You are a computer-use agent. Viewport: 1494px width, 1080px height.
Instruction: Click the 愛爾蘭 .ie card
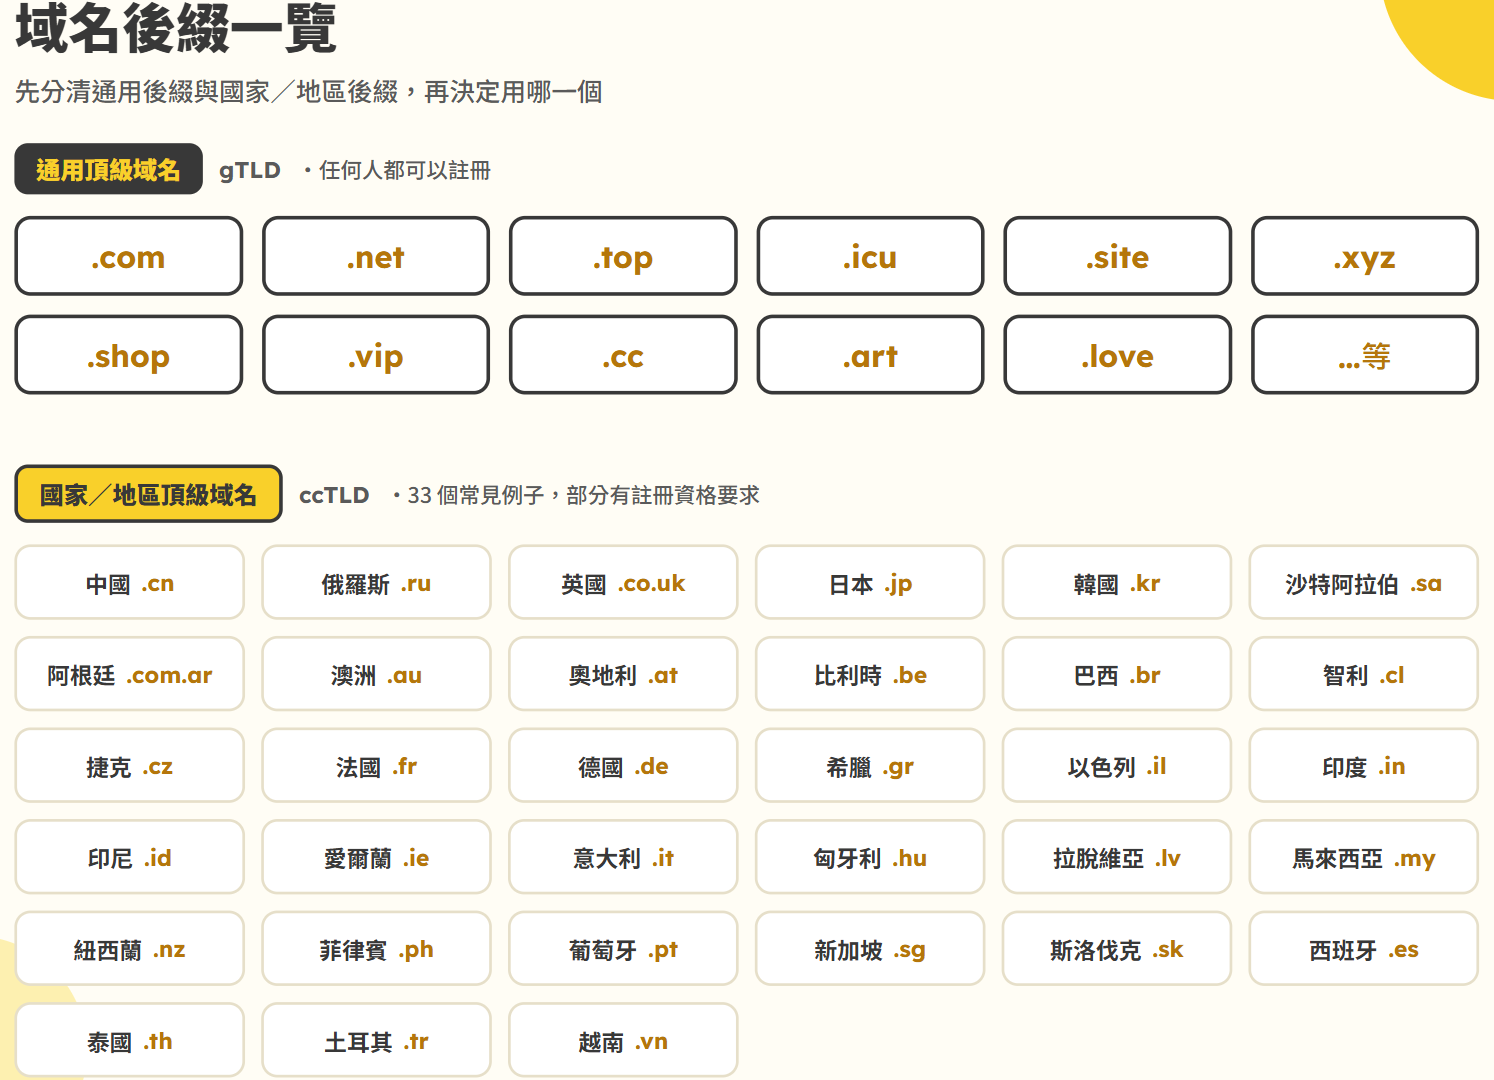[376, 857]
